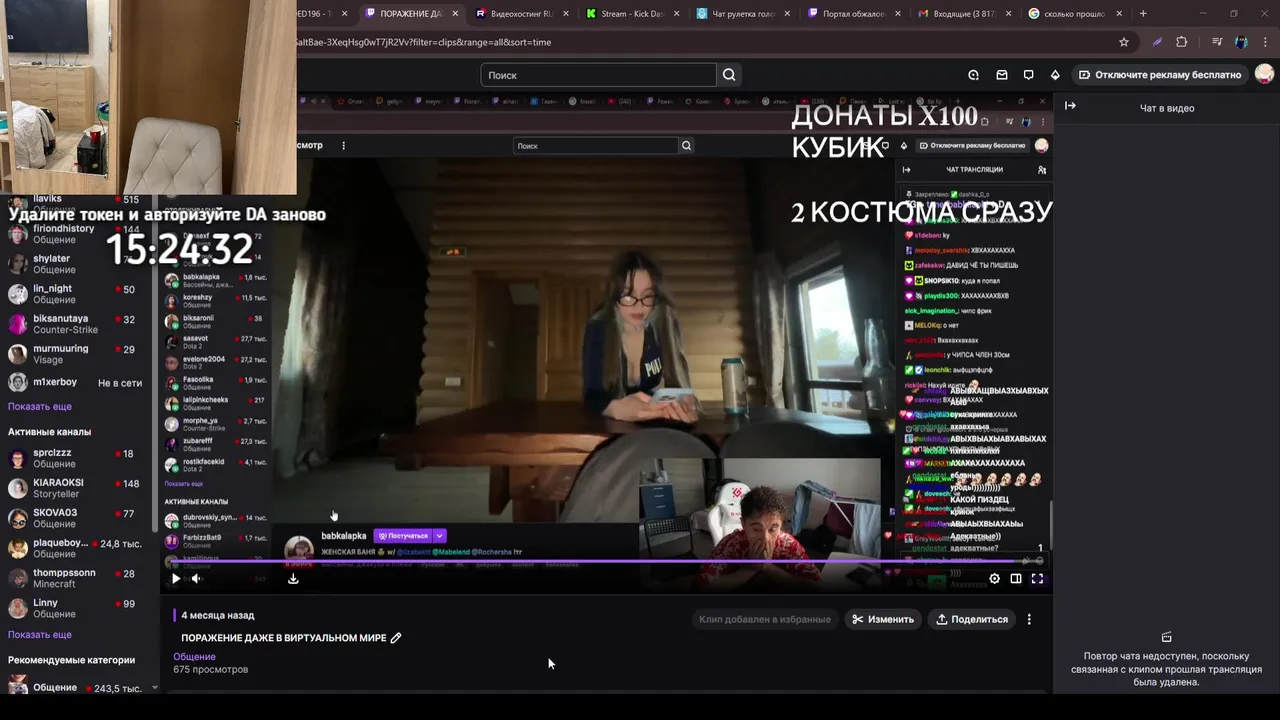The image size is (1280, 720).
Task: Open the user avatar menu
Action: click(x=1264, y=74)
